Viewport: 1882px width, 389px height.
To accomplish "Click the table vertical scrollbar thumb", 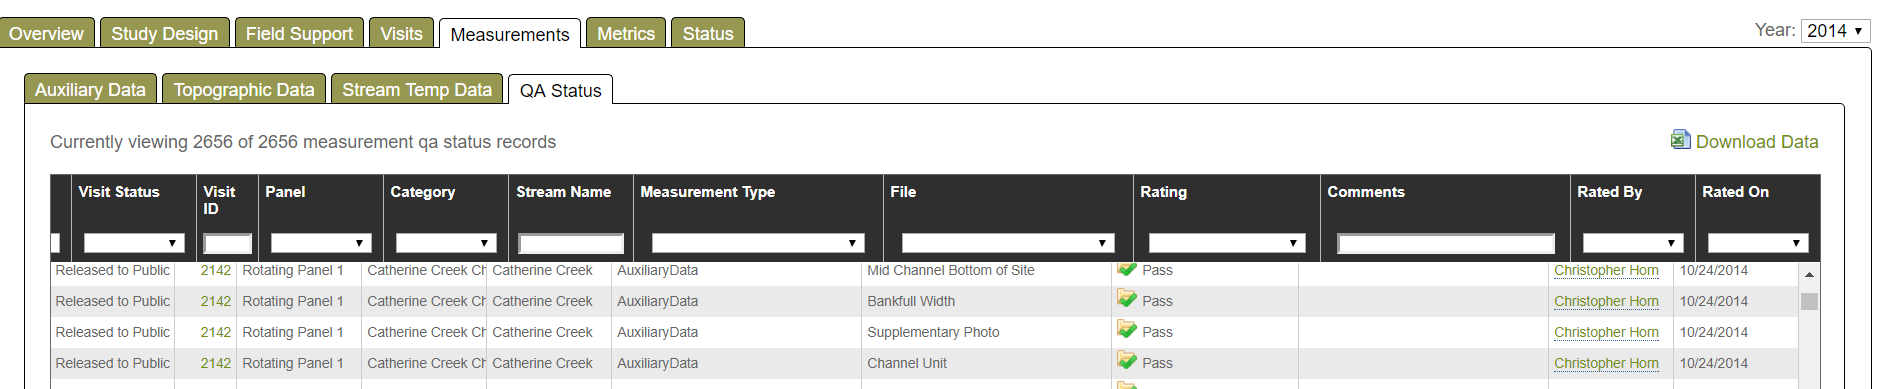I will pyautogui.click(x=1809, y=301).
